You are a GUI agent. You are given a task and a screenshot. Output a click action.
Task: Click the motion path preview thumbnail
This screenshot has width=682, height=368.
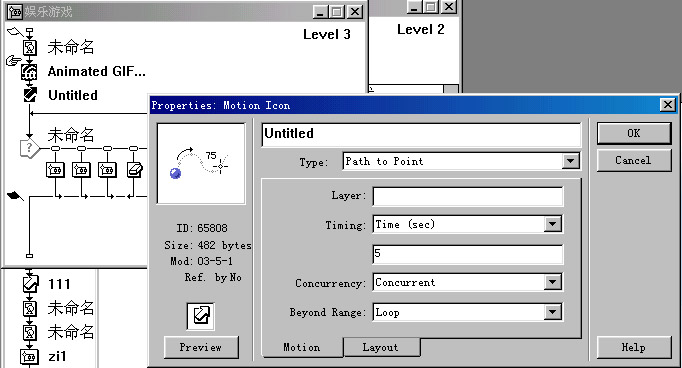pyautogui.click(x=201, y=164)
